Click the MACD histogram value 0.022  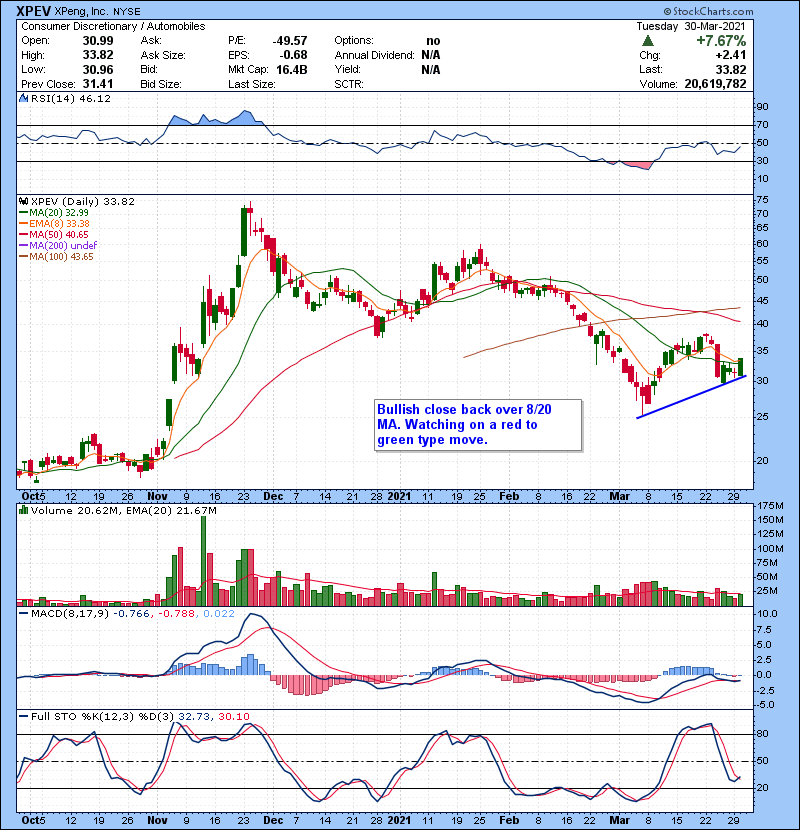pyautogui.click(x=219, y=614)
